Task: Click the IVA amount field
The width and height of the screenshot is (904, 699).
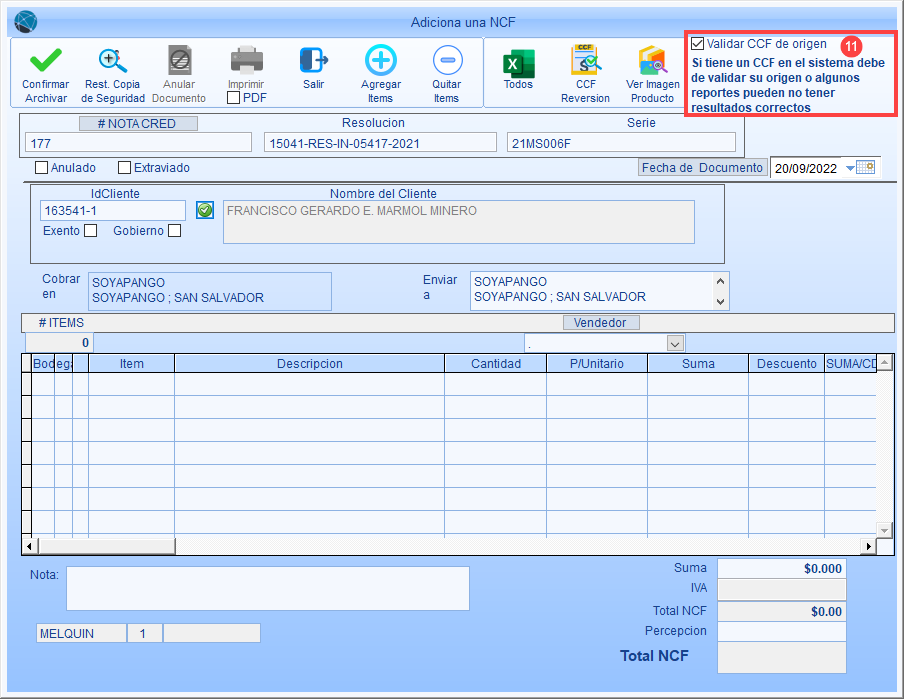Action: pos(782,589)
